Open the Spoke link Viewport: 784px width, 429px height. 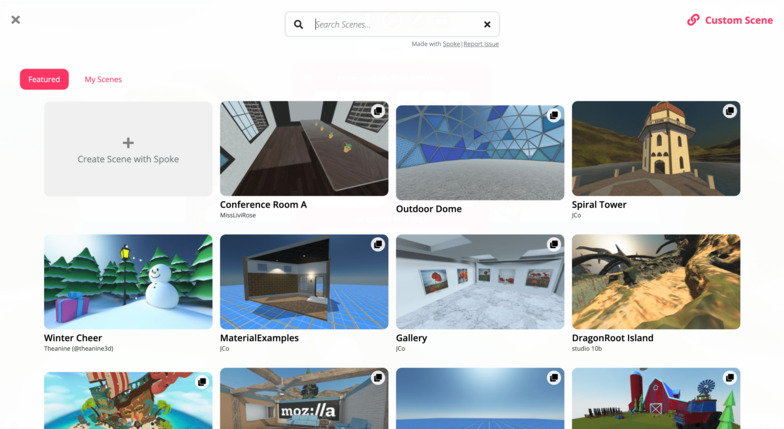point(451,44)
